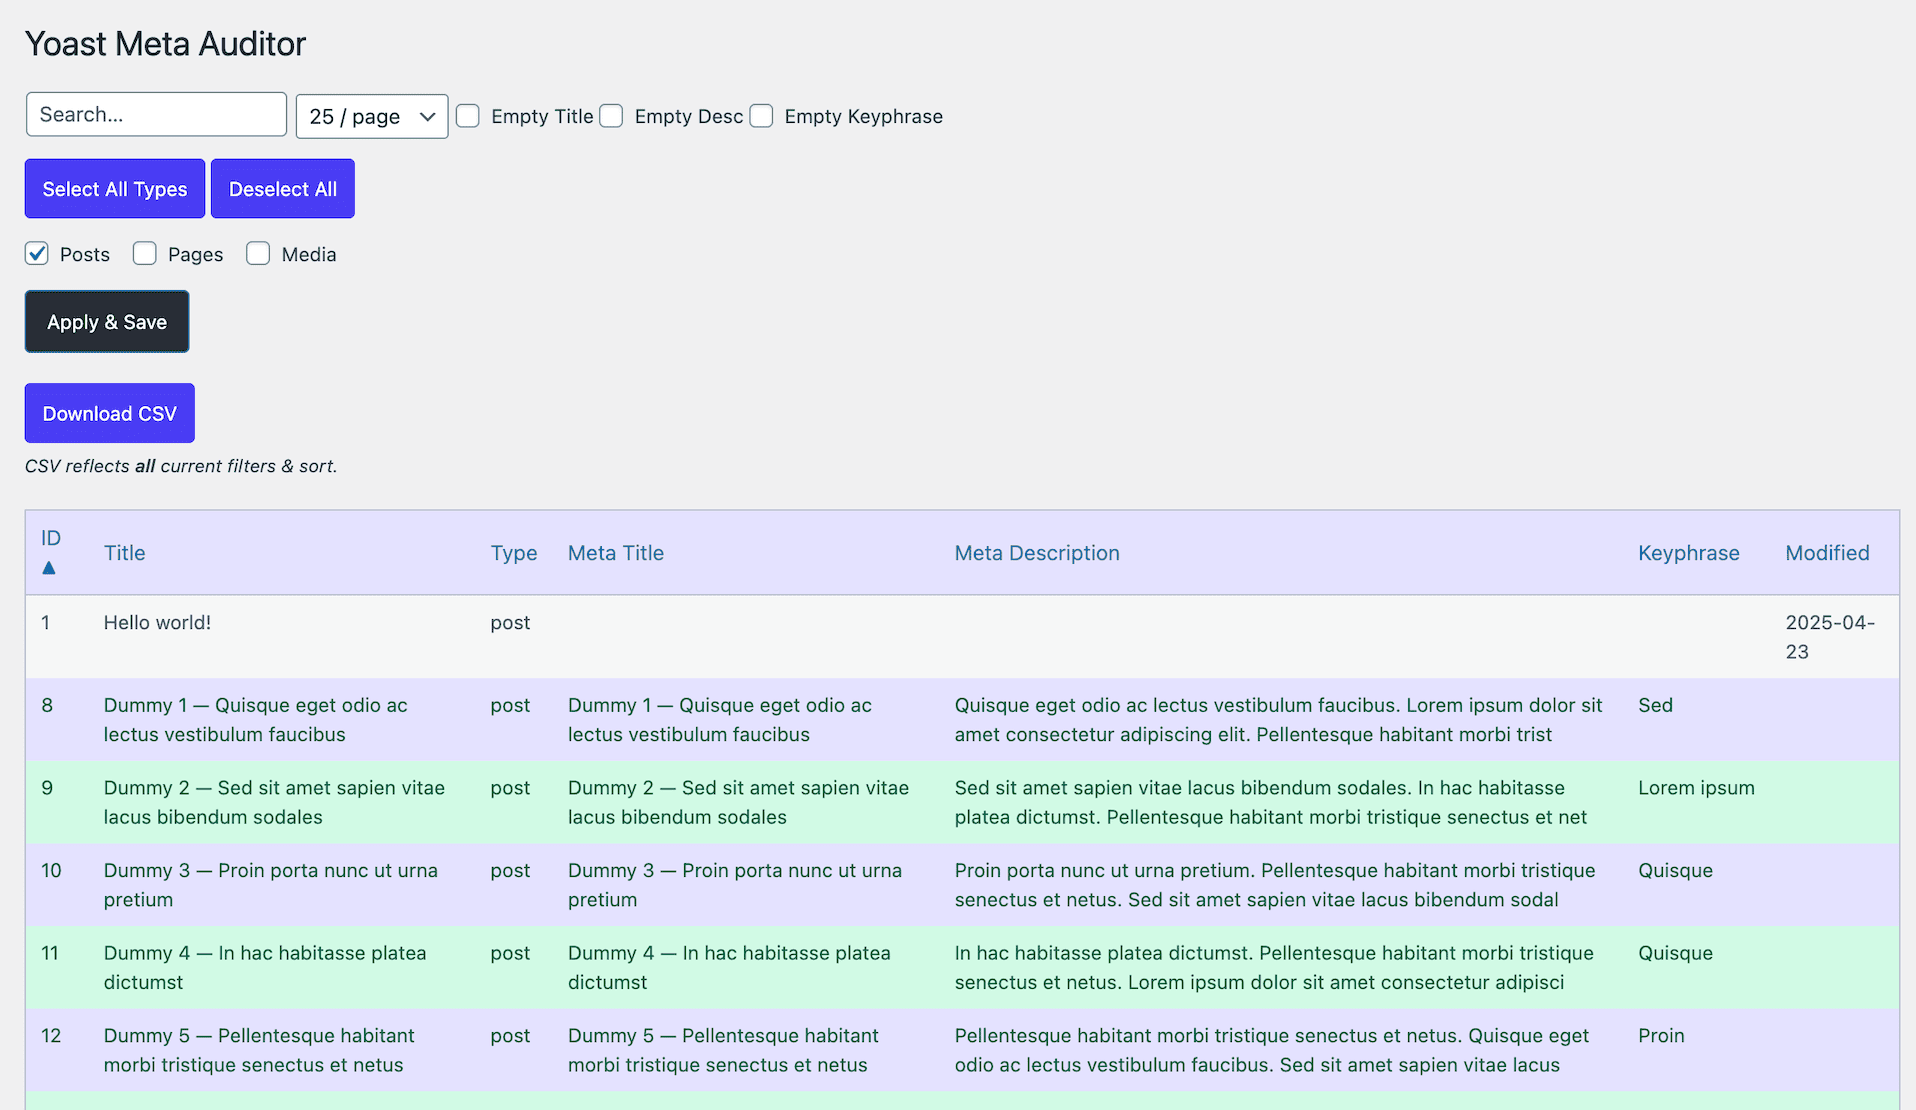Click Dummy 5 meta description cell

(1272, 1051)
